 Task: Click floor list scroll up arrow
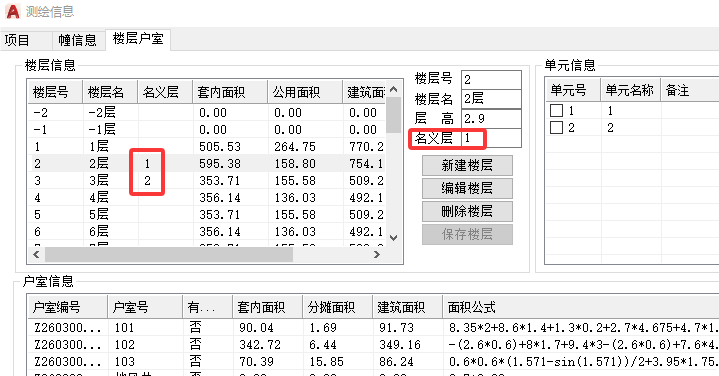coord(393,89)
